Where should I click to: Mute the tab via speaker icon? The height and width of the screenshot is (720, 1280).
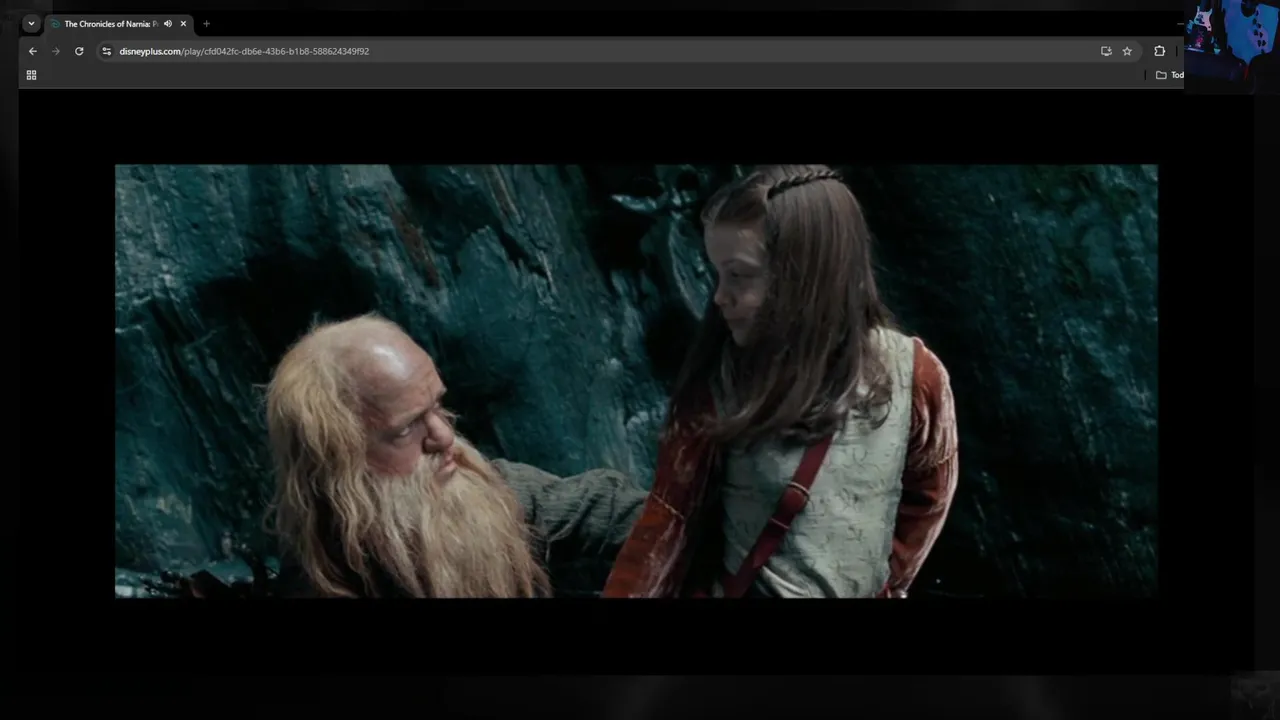point(168,24)
